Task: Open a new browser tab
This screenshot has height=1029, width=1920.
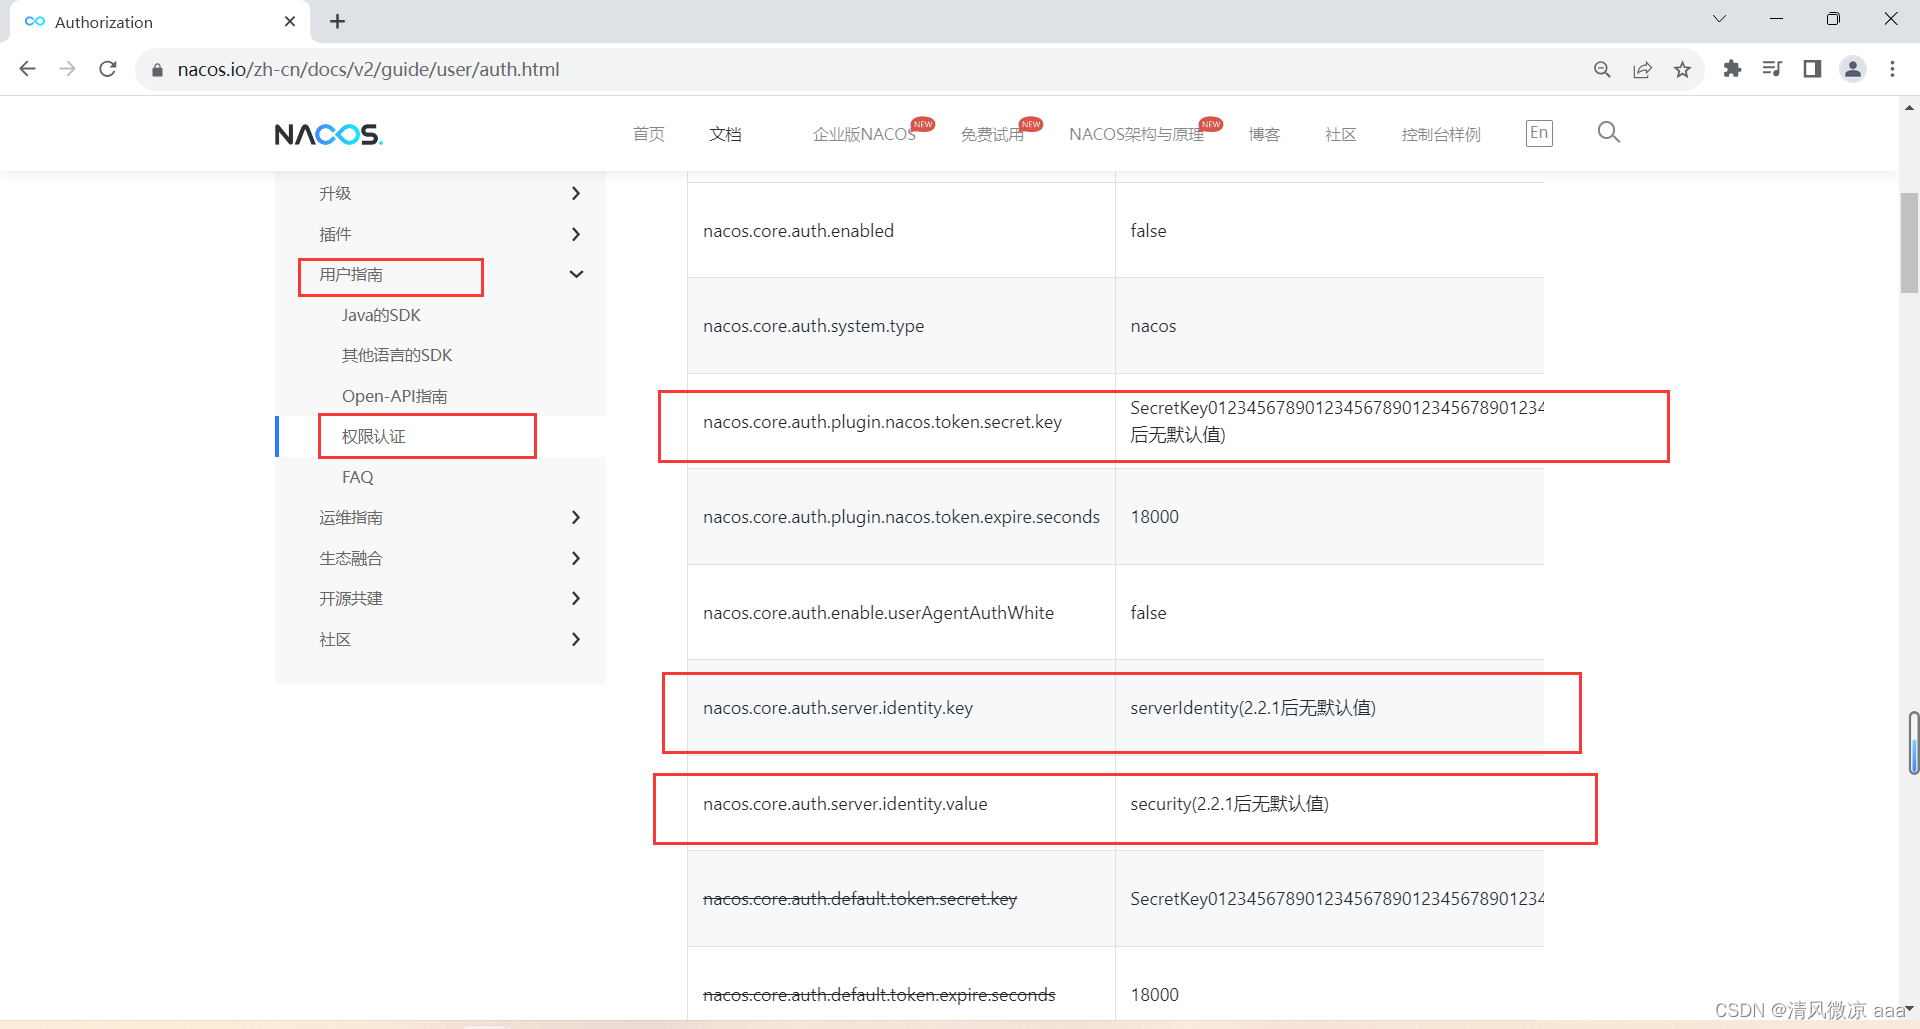Action: pos(338,21)
